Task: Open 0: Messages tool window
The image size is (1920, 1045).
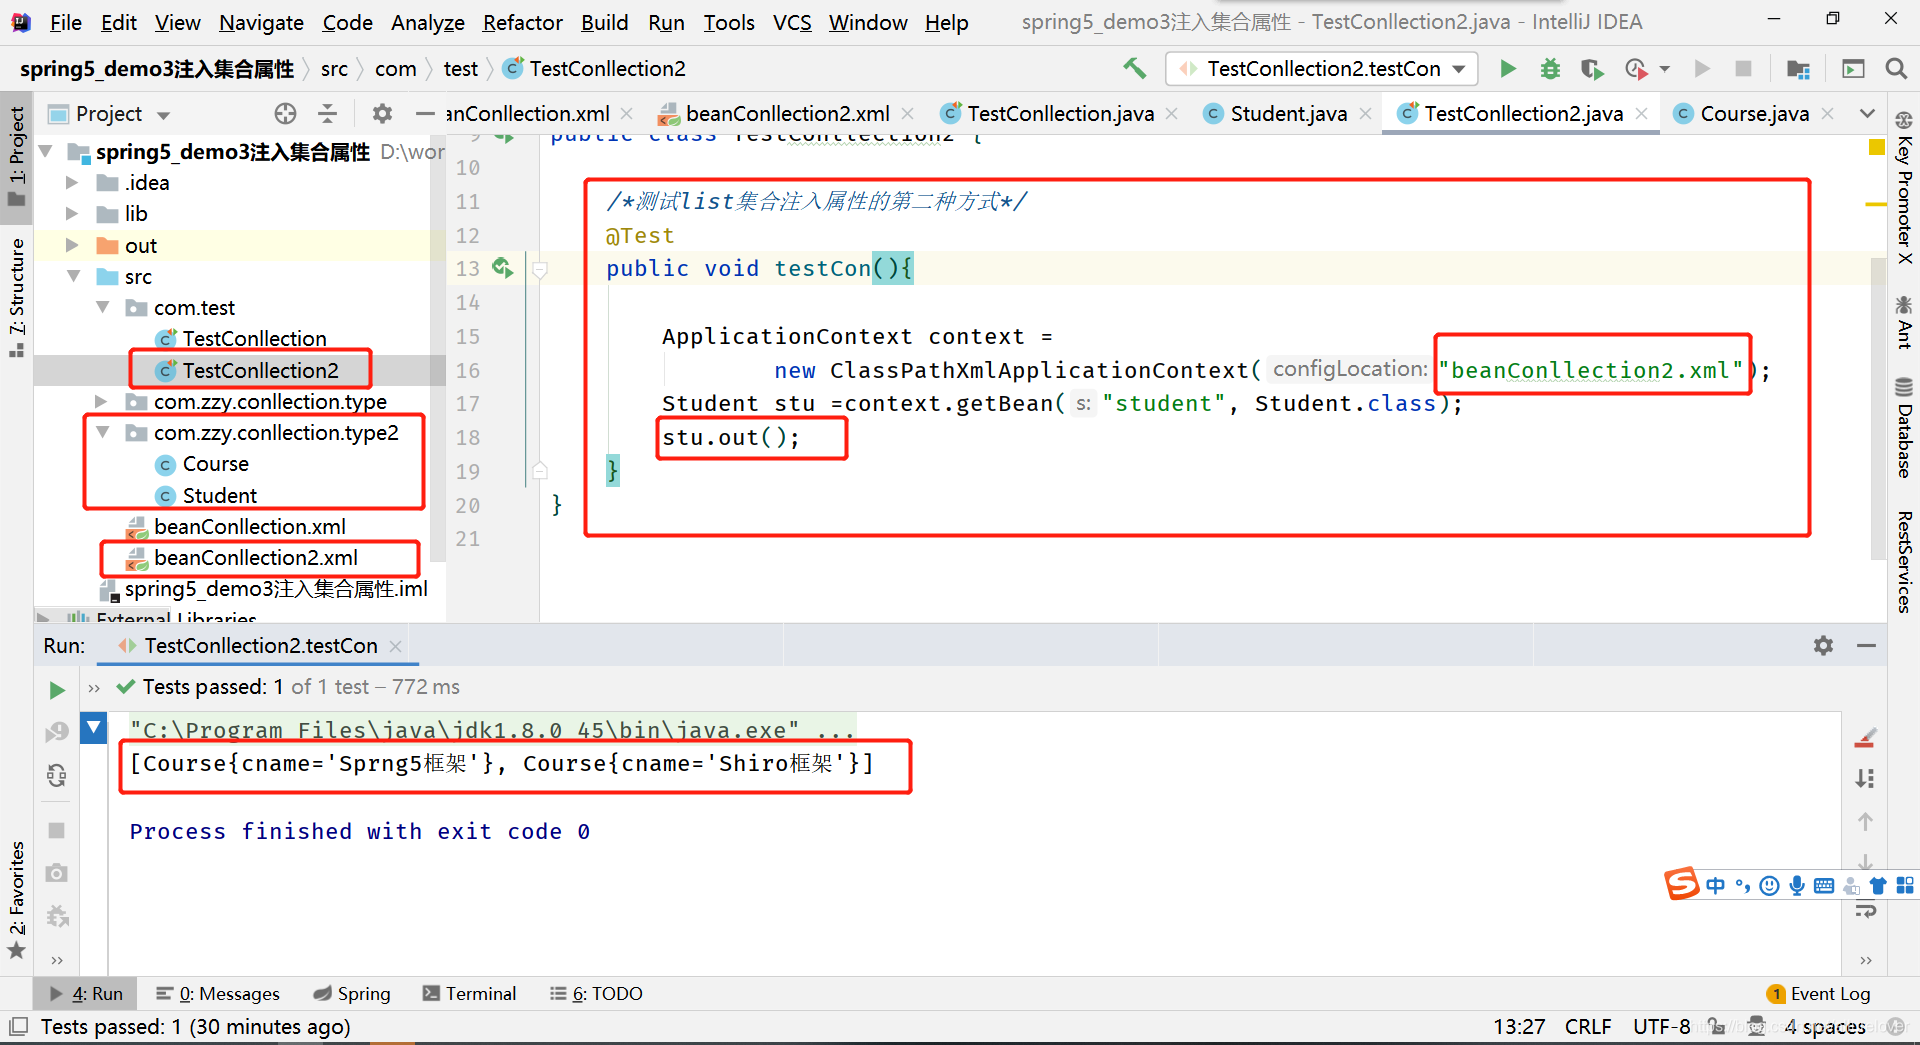Action: 218,993
